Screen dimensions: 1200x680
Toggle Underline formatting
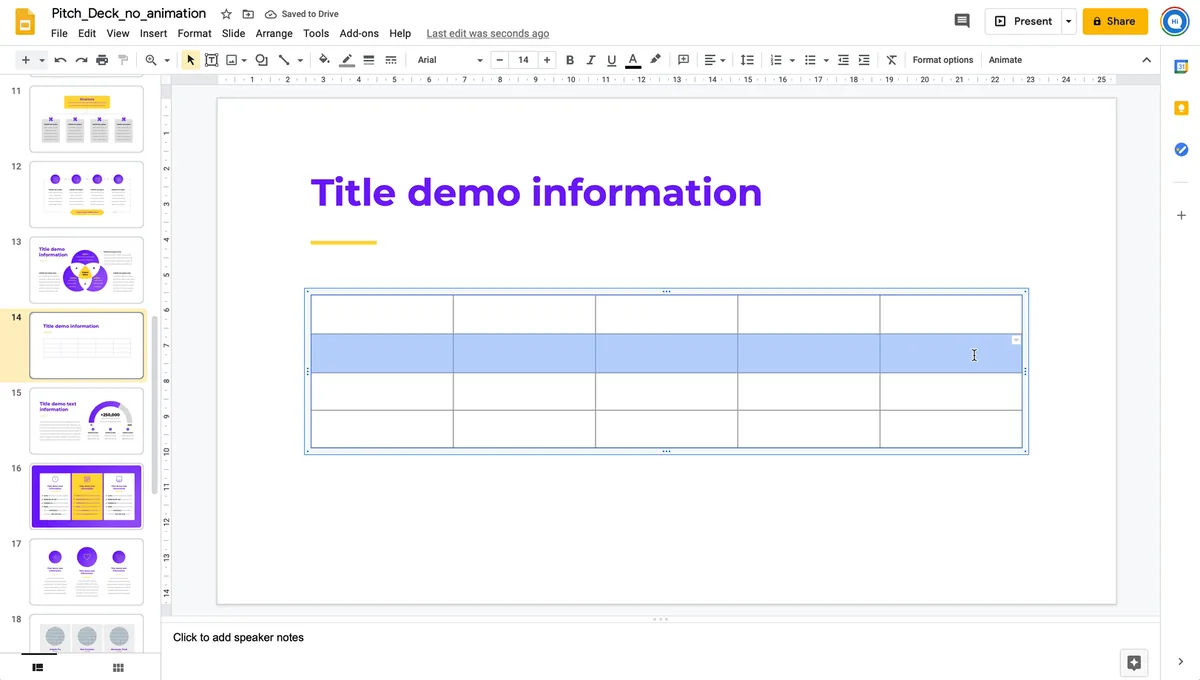click(x=611, y=60)
